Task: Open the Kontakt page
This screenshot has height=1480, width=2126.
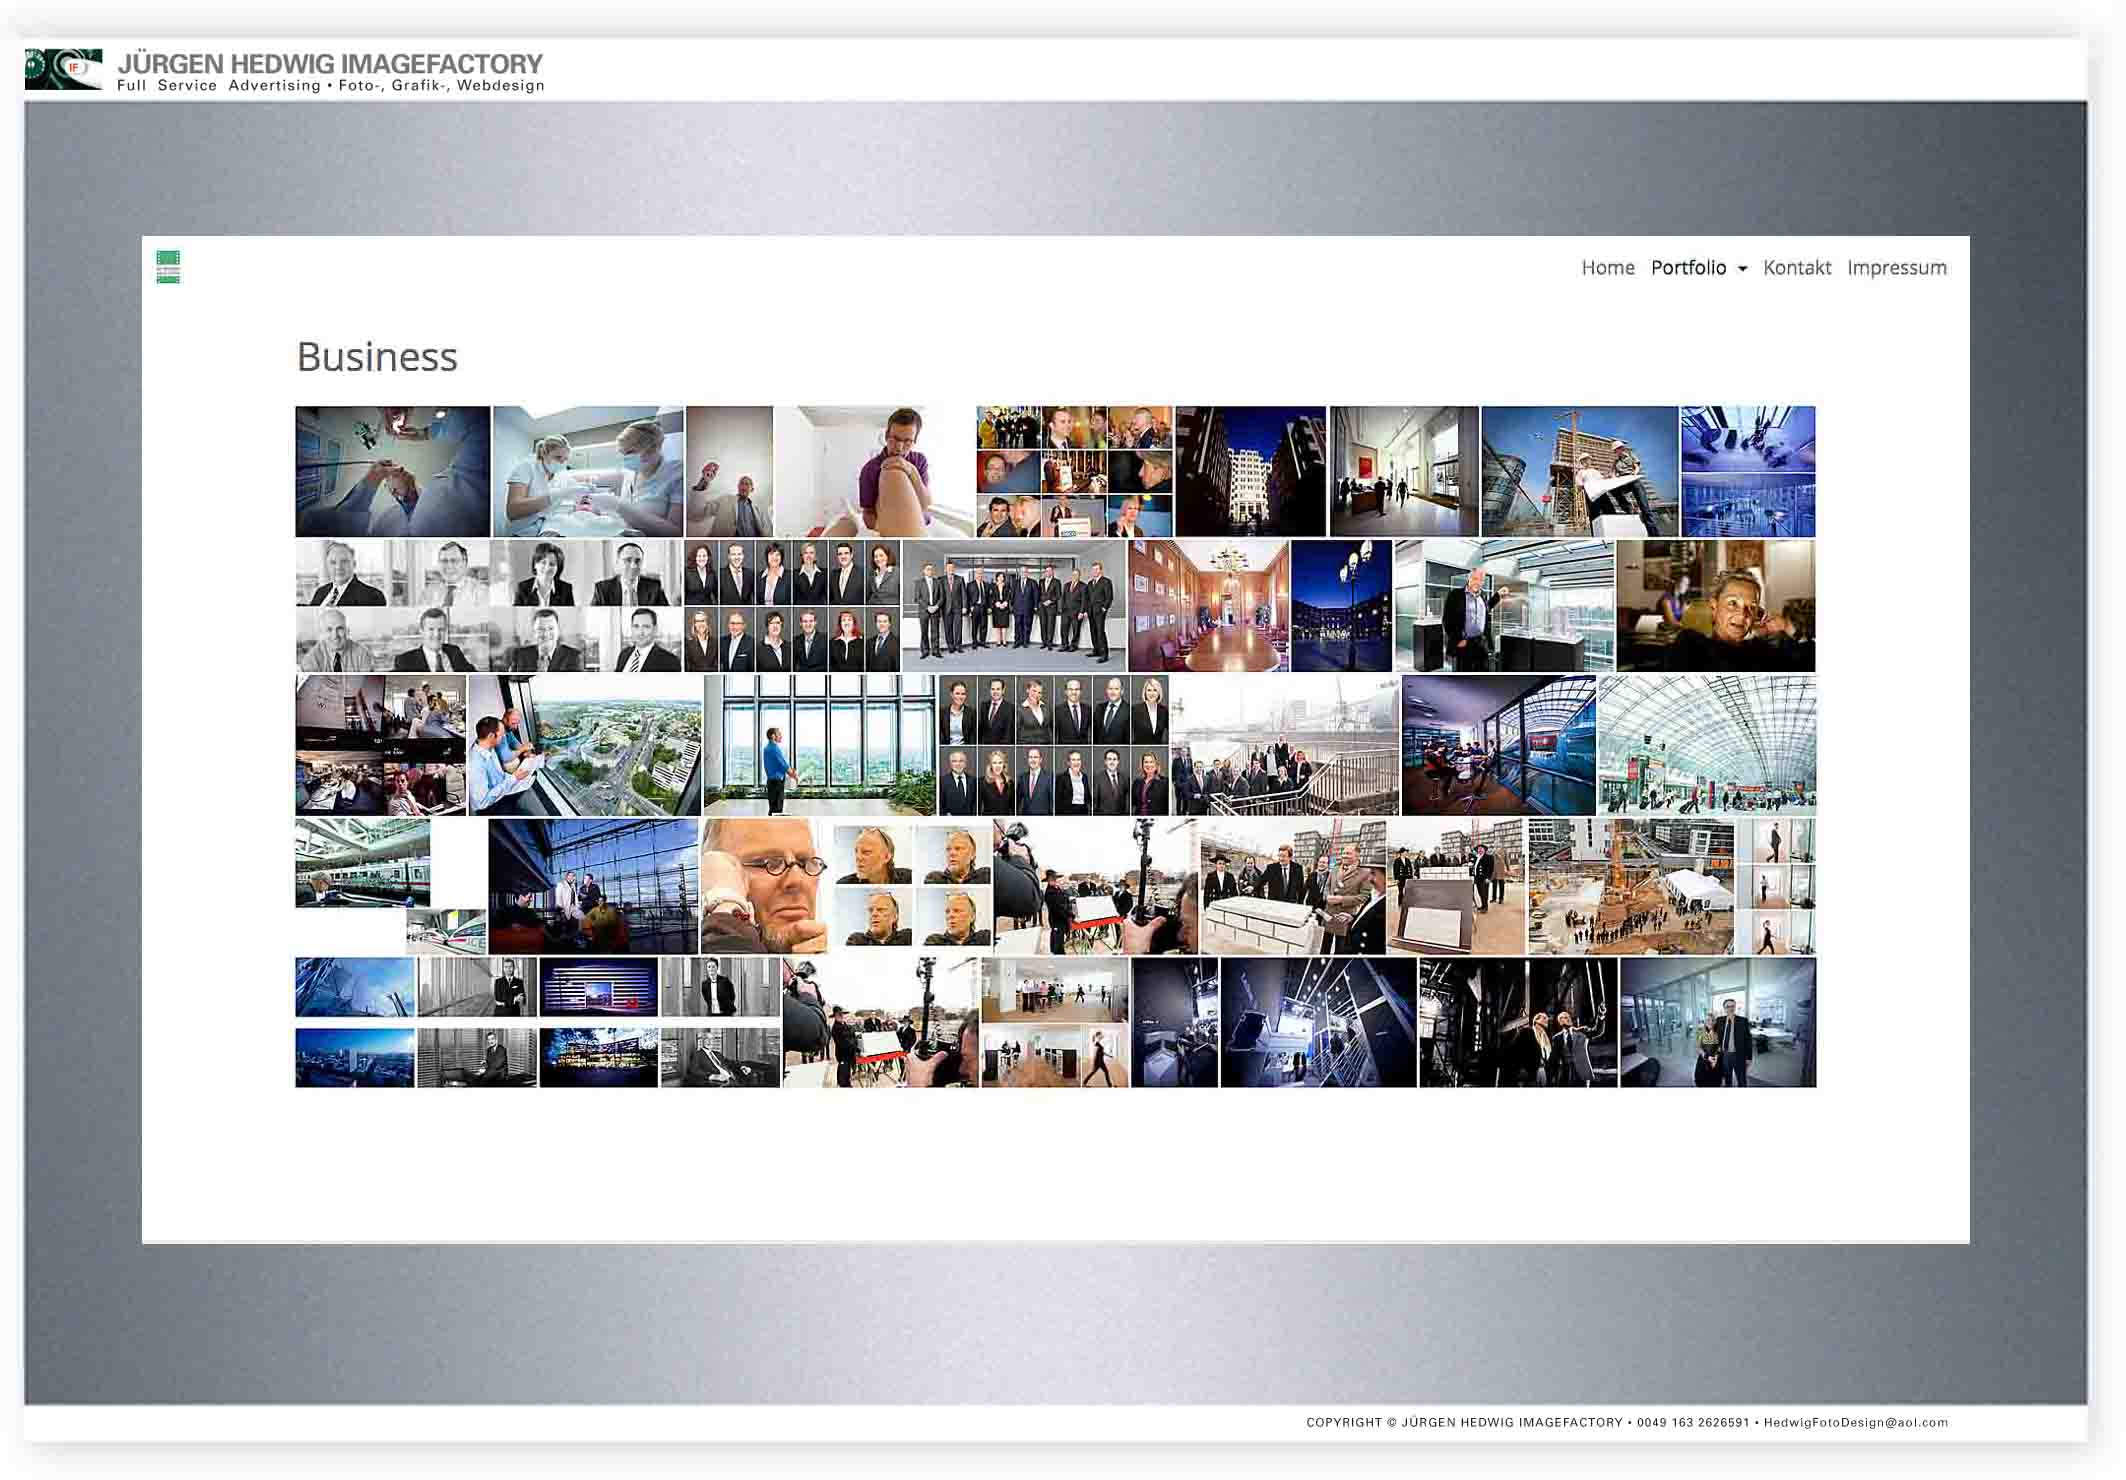Action: point(1796,268)
